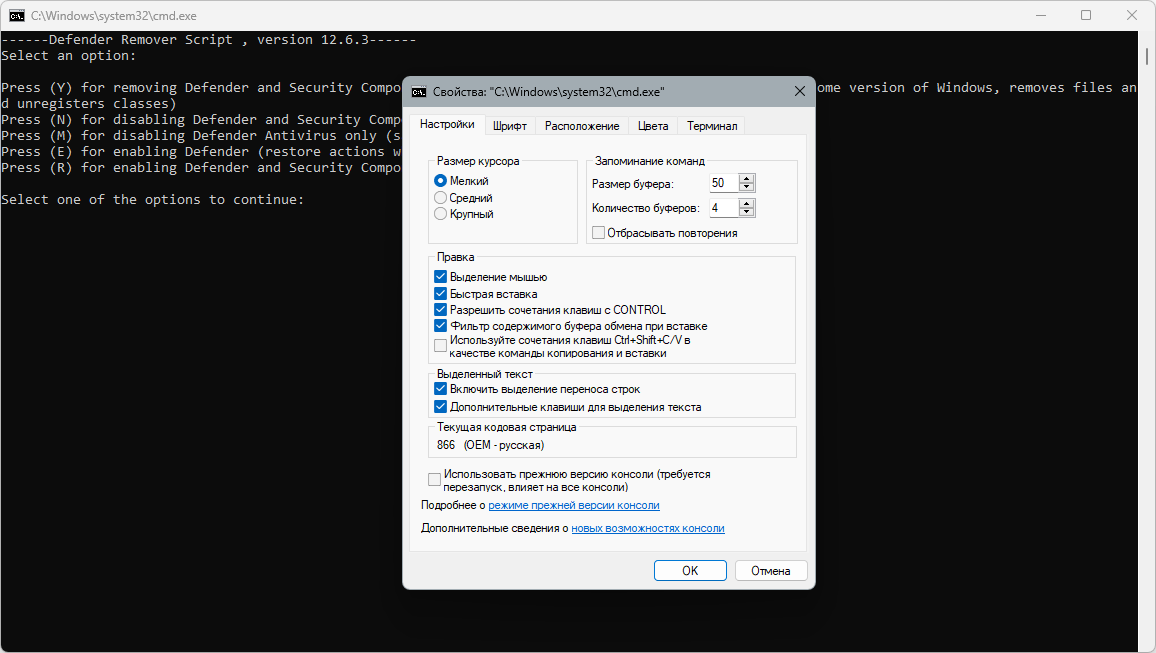Increase Размер буфера with the up arrow
The height and width of the screenshot is (653, 1156).
coord(747,178)
